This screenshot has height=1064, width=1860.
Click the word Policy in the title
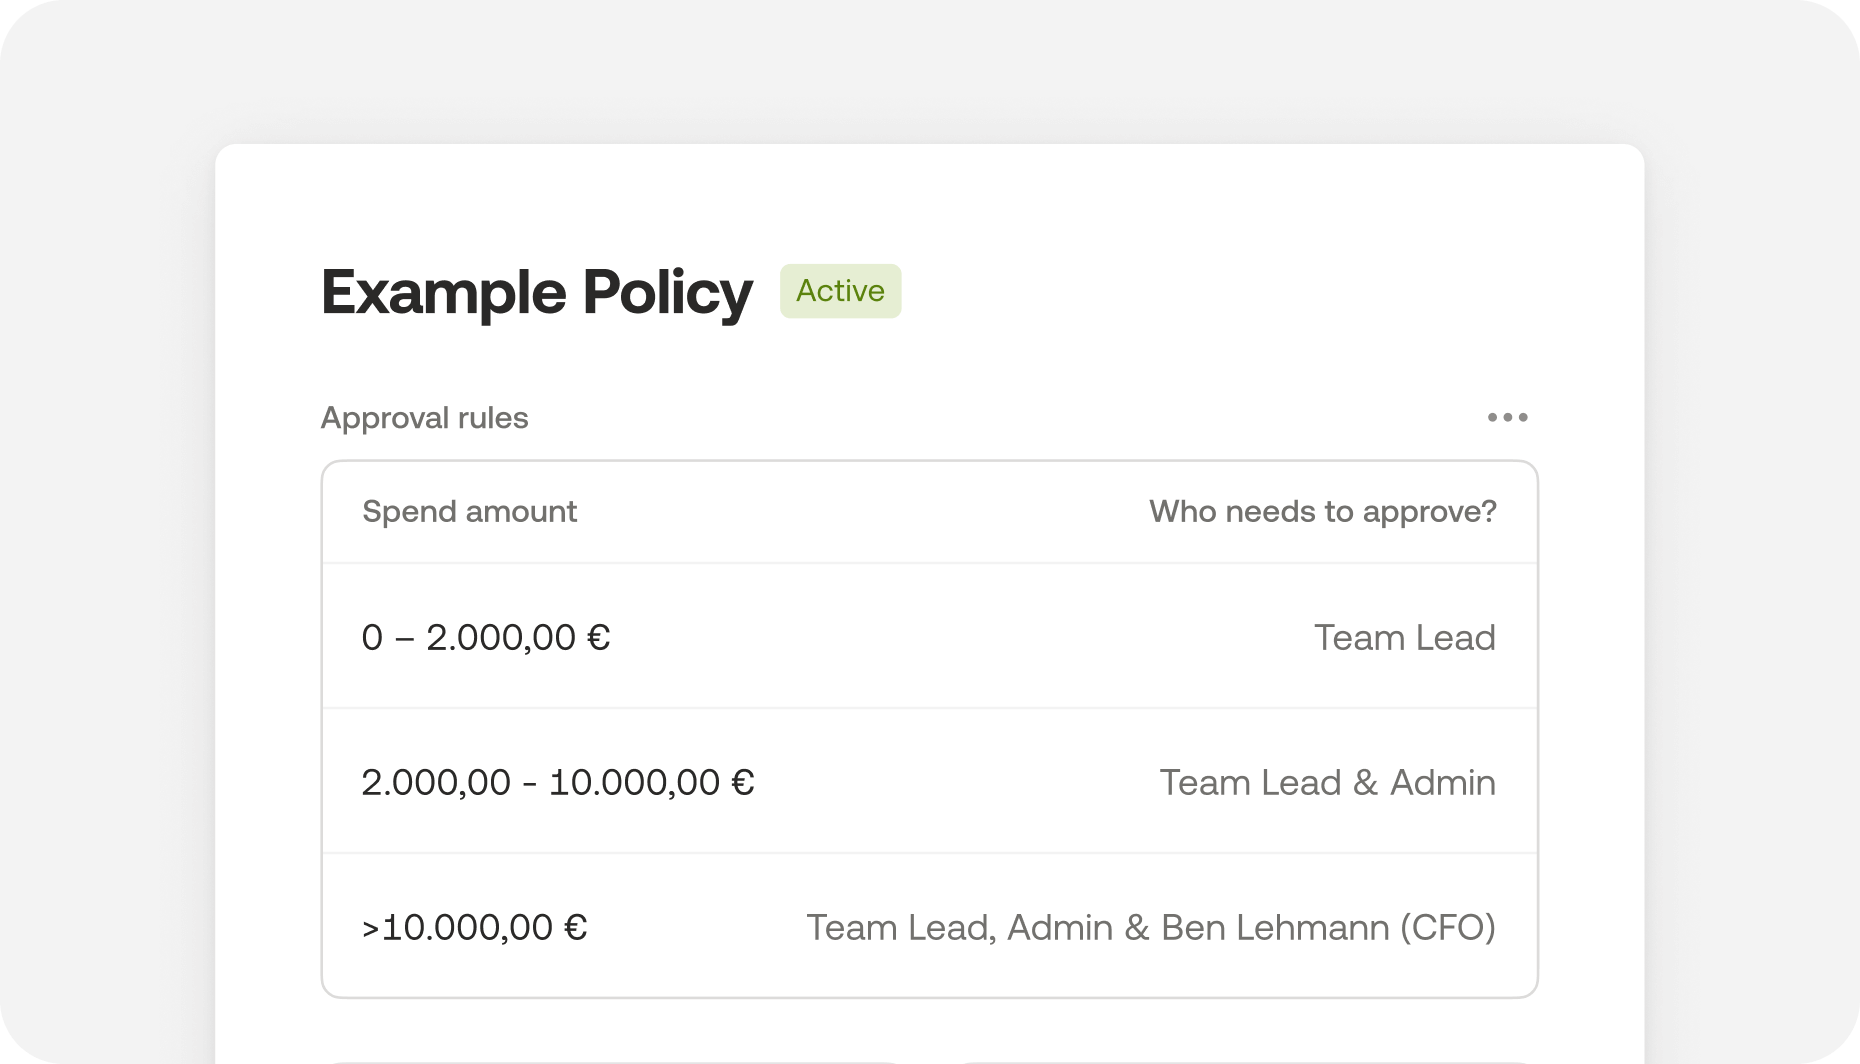click(667, 292)
